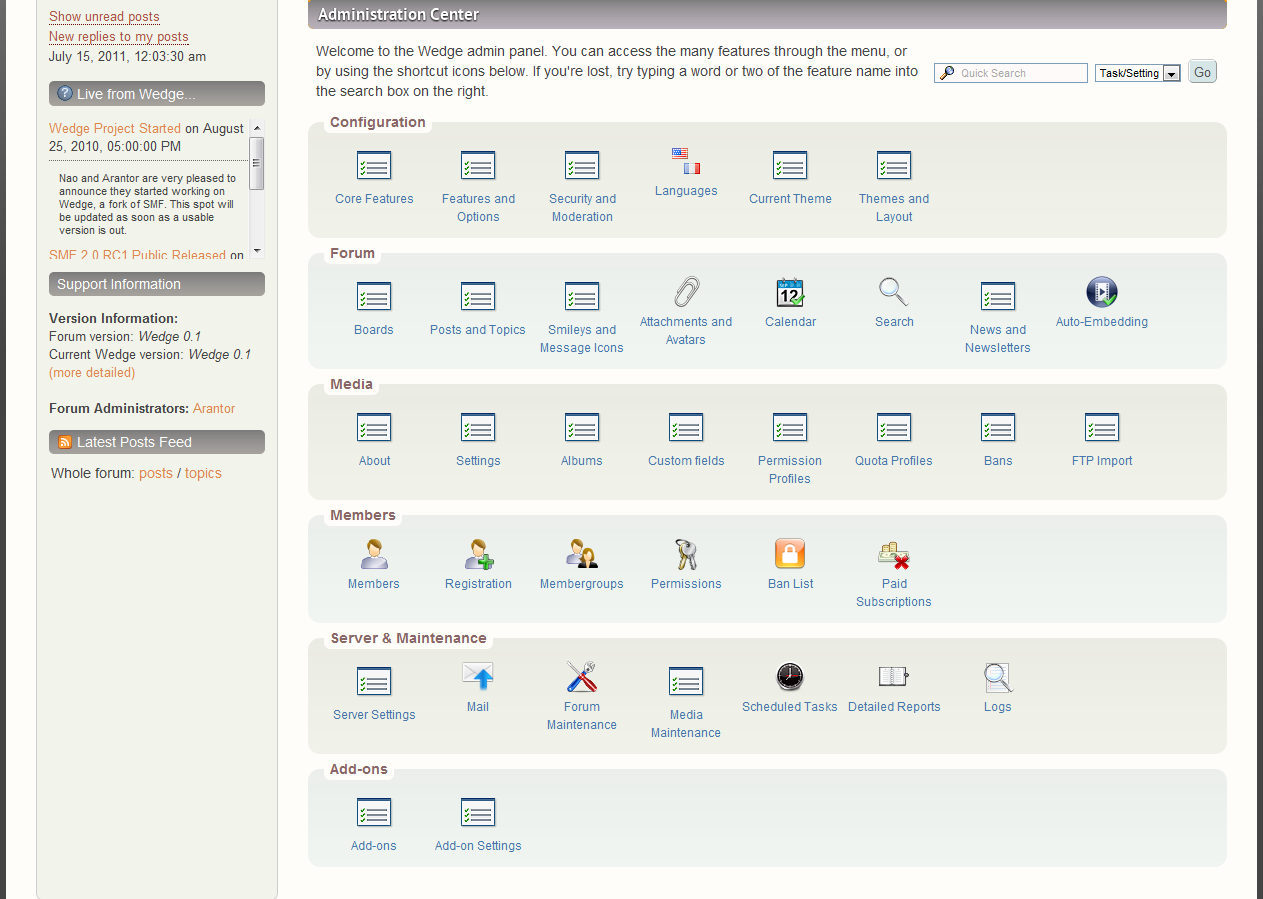Screen dimensions: 1263x899
Task: Click the Auto-Embedding play icon
Action: pyautogui.click(x=1101, y=292)
